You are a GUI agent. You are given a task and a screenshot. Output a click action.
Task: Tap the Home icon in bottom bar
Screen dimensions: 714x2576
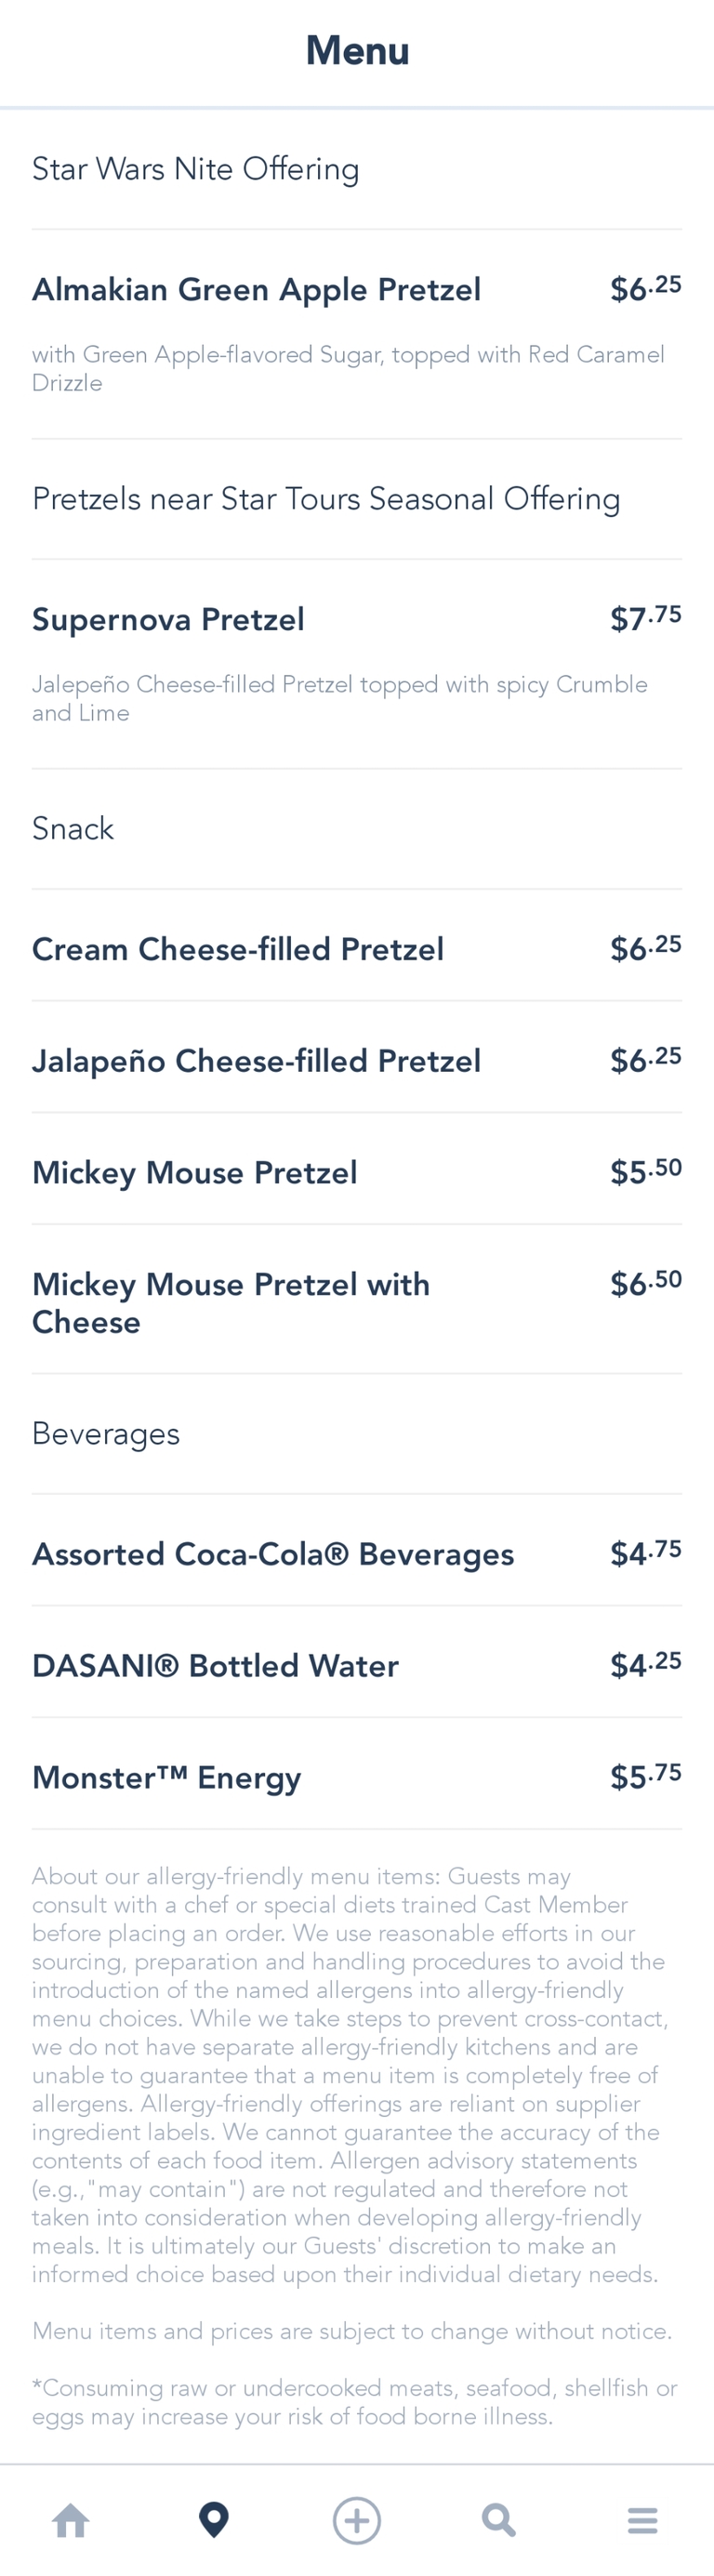click(x=71, y=2520)
